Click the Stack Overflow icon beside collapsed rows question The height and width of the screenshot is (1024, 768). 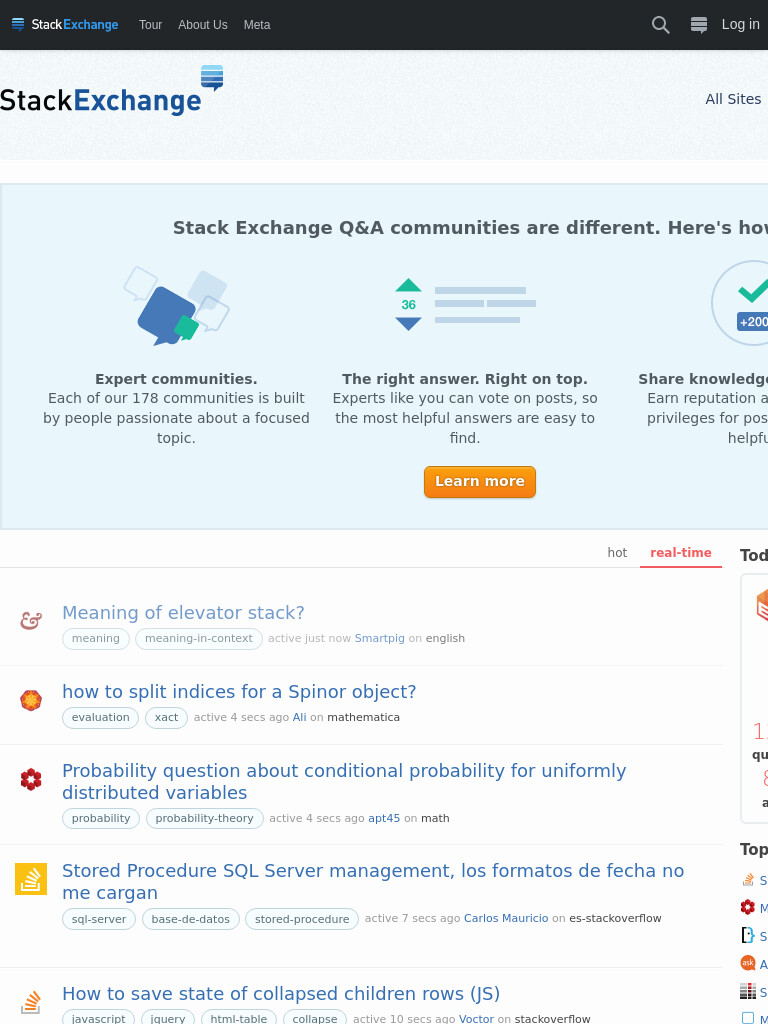(31, 1002)
